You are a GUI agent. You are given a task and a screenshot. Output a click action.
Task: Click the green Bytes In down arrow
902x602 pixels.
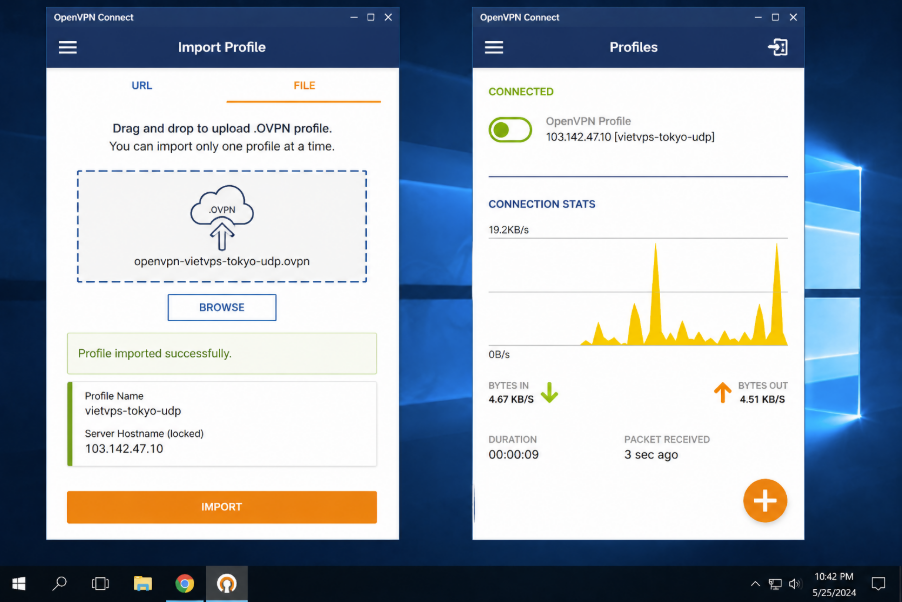point(549,393)
